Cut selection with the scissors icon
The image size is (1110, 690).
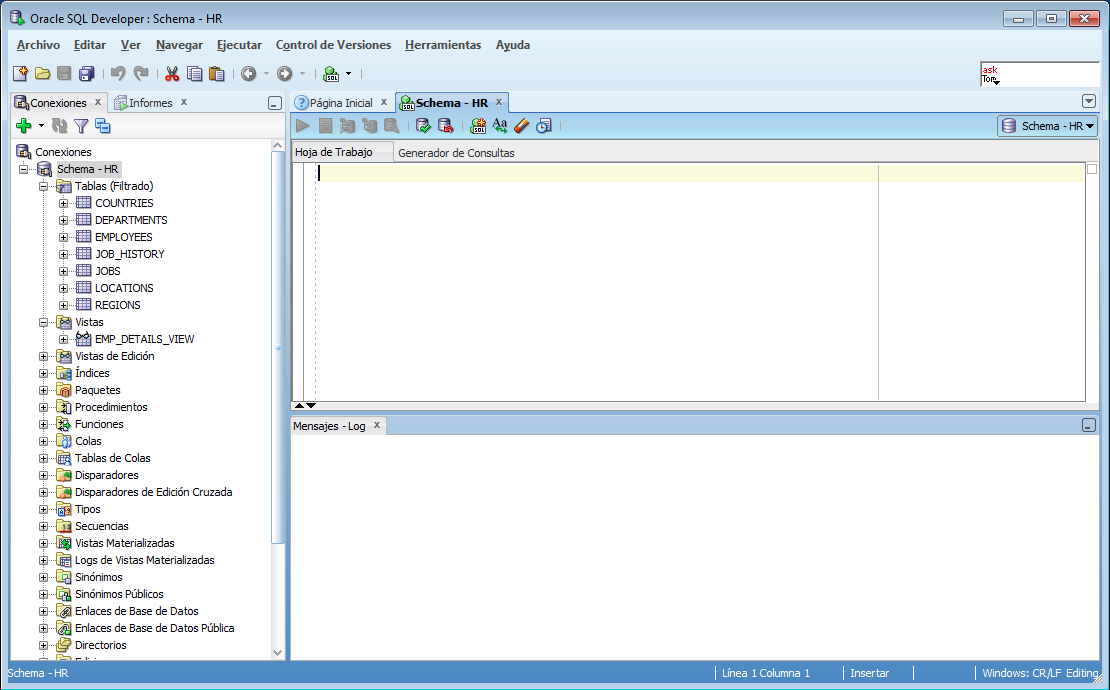171,73
